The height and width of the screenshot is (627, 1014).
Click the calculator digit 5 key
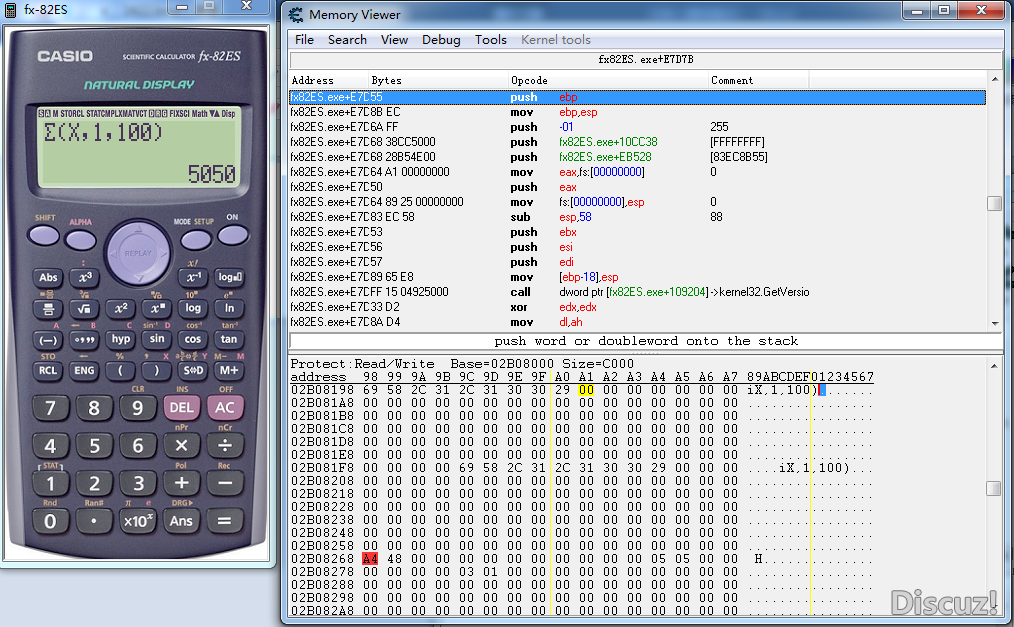[94, 446]
